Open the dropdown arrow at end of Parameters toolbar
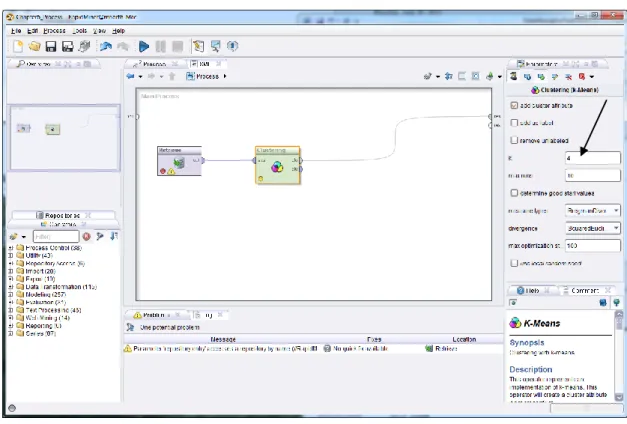The height and width of the screenshot is (424, 627). pos(592,77)
